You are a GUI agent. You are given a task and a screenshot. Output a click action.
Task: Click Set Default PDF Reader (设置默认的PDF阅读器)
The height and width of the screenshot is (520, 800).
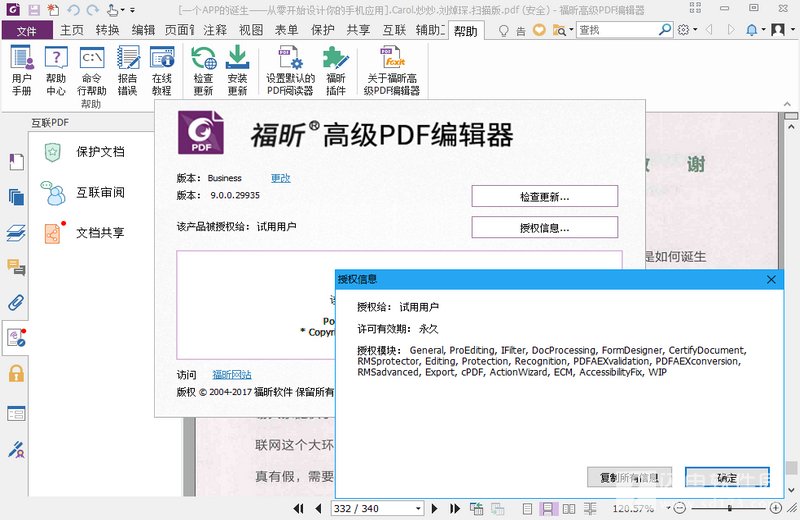(x=290, y=70)
